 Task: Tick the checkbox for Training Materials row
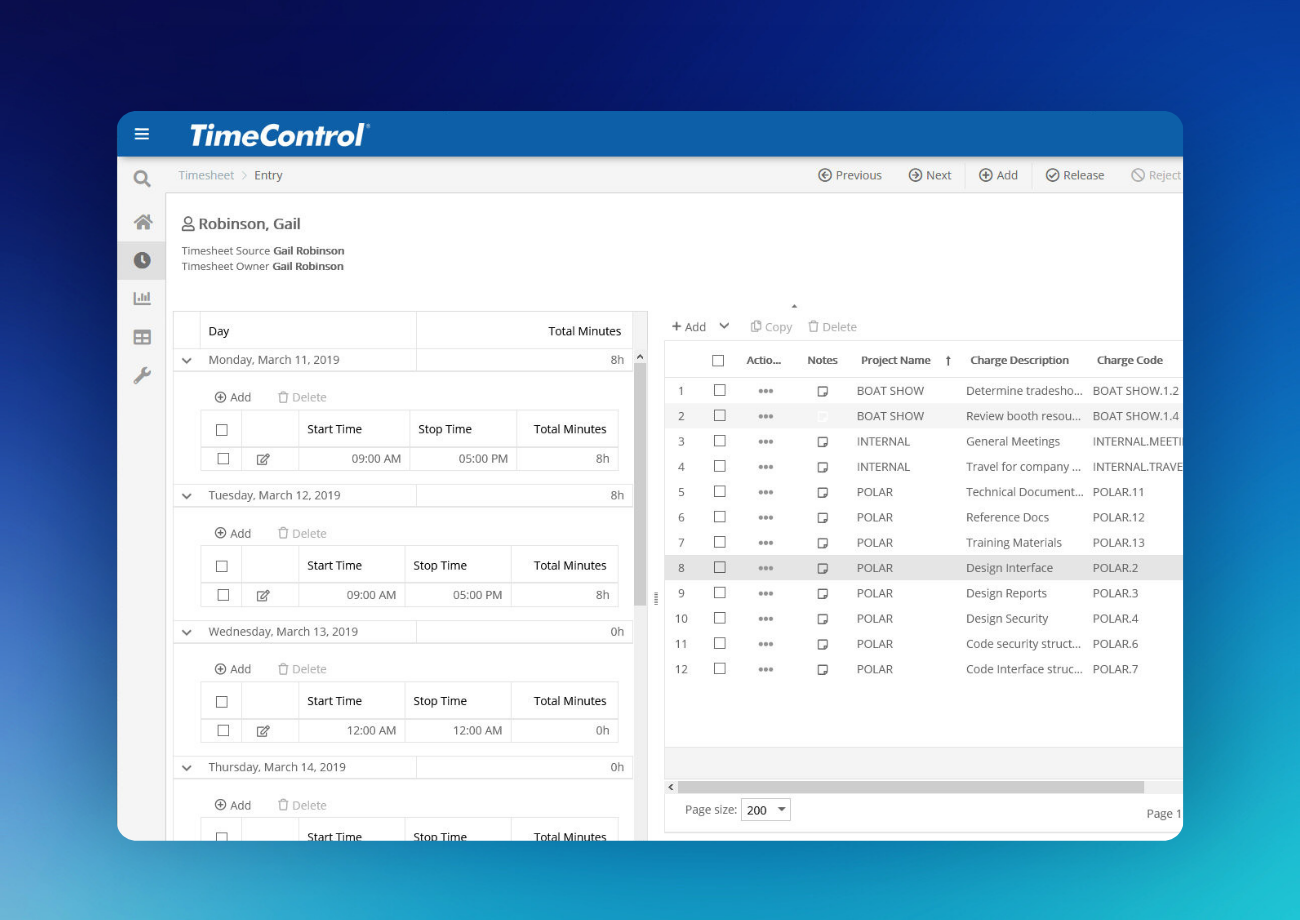pyautogui.click(x=719, y=542)
